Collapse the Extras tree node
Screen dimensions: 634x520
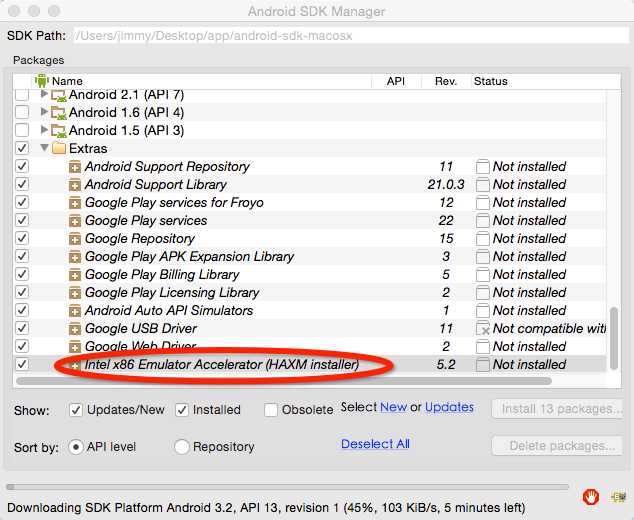[x=44, y=148]
